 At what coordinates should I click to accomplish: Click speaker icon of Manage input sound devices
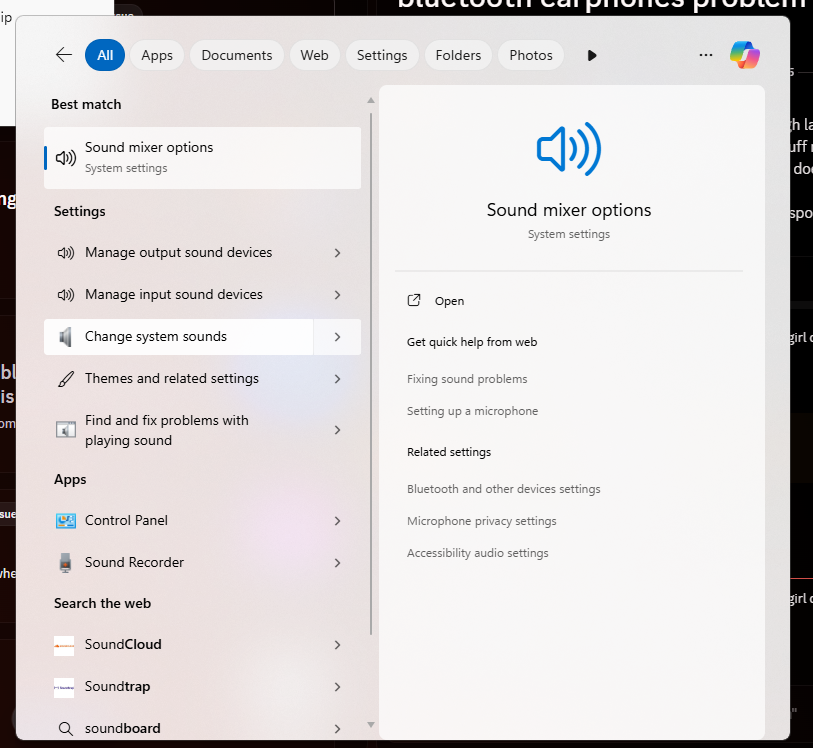pyautogui.click(x=66, y=295)
